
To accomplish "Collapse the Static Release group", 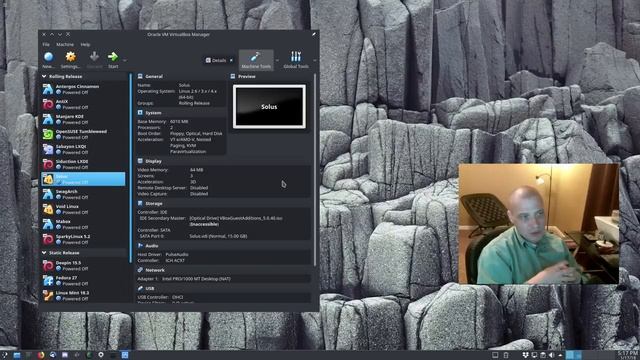I will pyautogui.click(x=44, y=253).
